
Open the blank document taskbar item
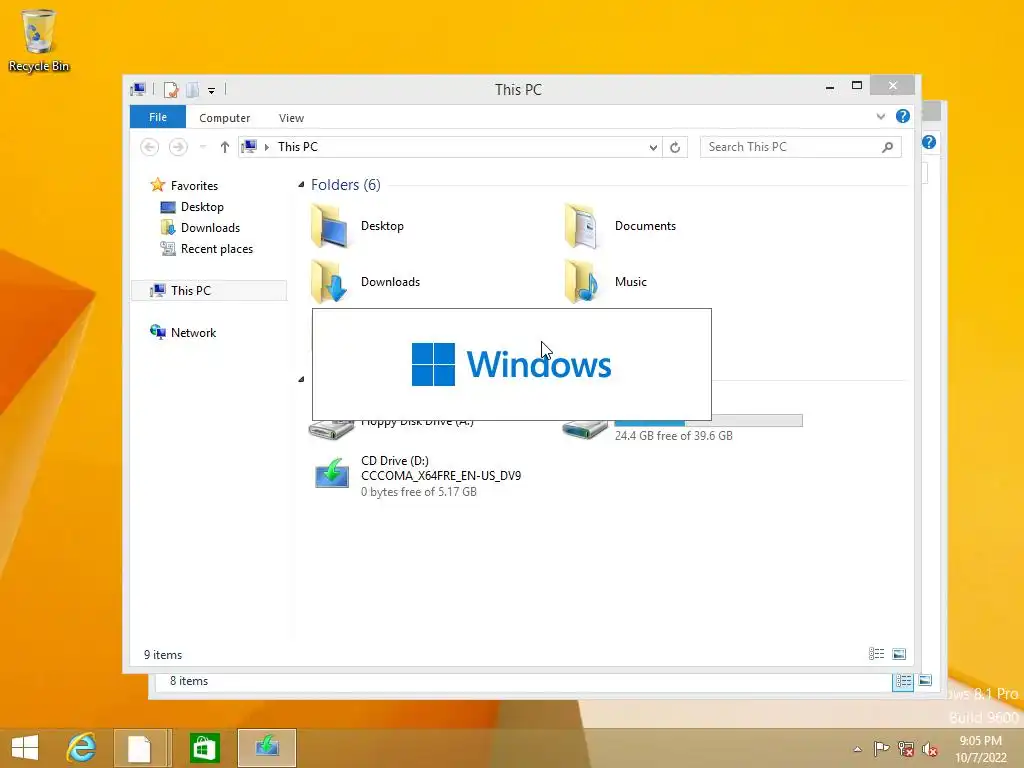(140, 748)
